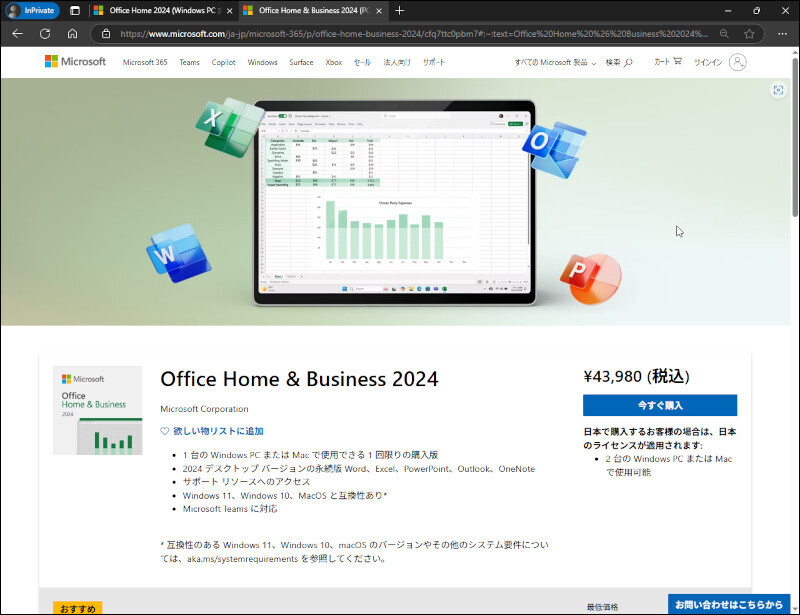
Task: Click the サポート リソースへのアクセス bullet
Action: coord(246,482)
